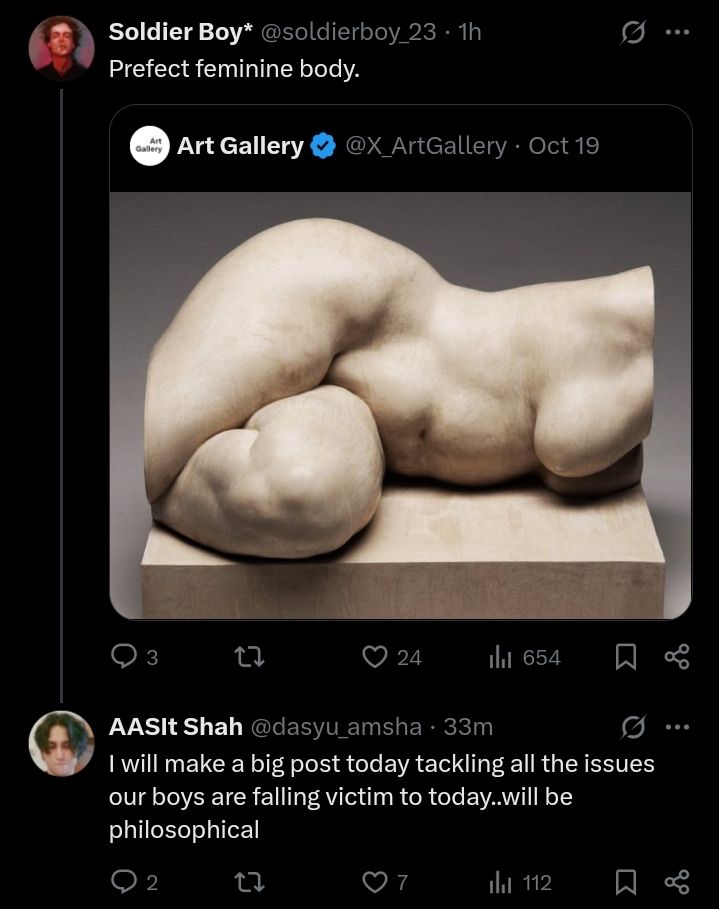Open AASIt Shah's profile avatar
The height and width of the screenshot is (909, 719).
coord(61,744)
